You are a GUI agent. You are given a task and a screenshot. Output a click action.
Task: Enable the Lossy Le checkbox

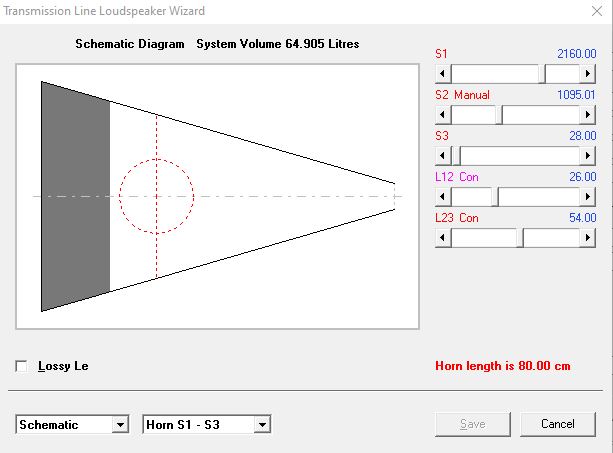(21, 366)
